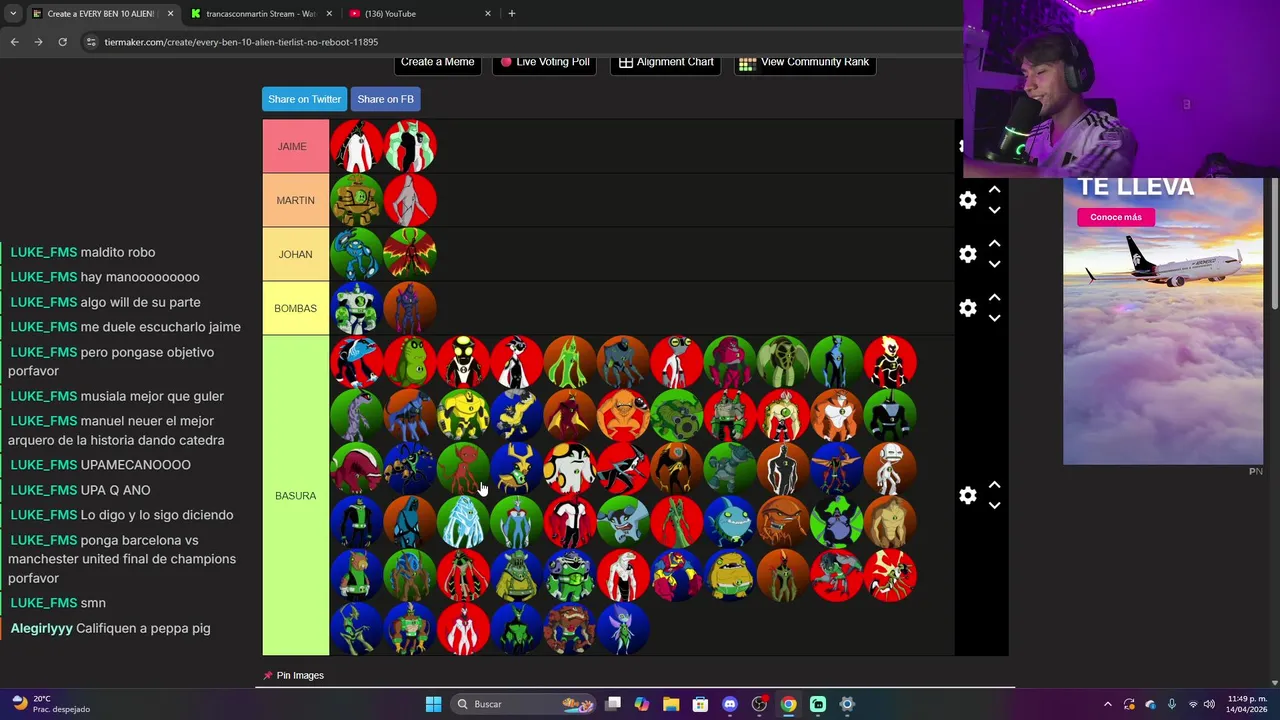Open settings gear for JOHAN tier
The width and height of the screenshot is (1280, 720).
967,254
